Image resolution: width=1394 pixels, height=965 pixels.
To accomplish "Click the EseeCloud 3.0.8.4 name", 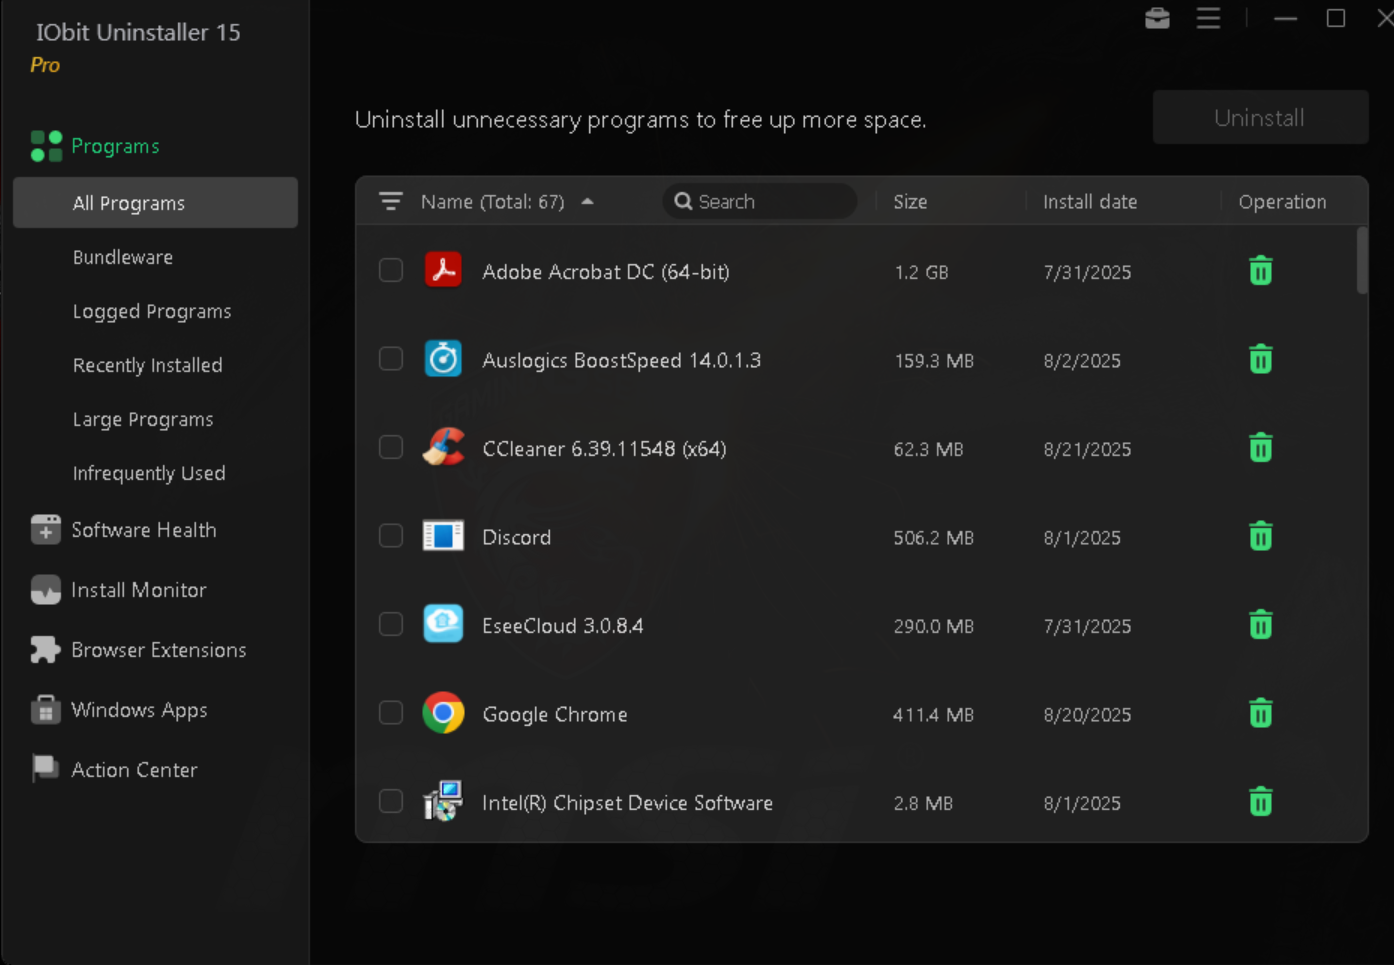I will coord(563,626).
